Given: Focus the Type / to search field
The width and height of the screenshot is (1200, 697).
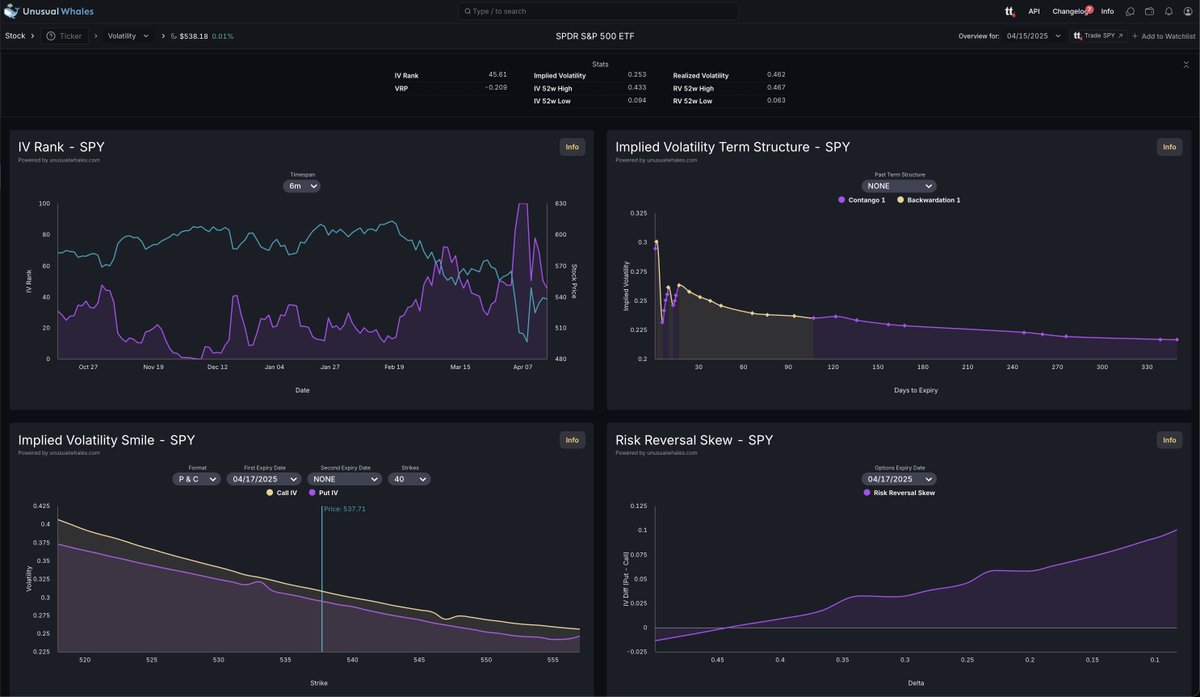Looking at the screenshot, I should coord(598,11).
